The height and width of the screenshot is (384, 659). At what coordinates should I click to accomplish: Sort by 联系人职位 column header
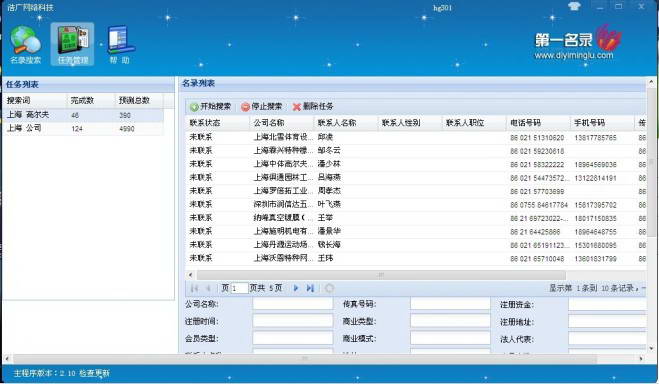click(x=474, y=123)
